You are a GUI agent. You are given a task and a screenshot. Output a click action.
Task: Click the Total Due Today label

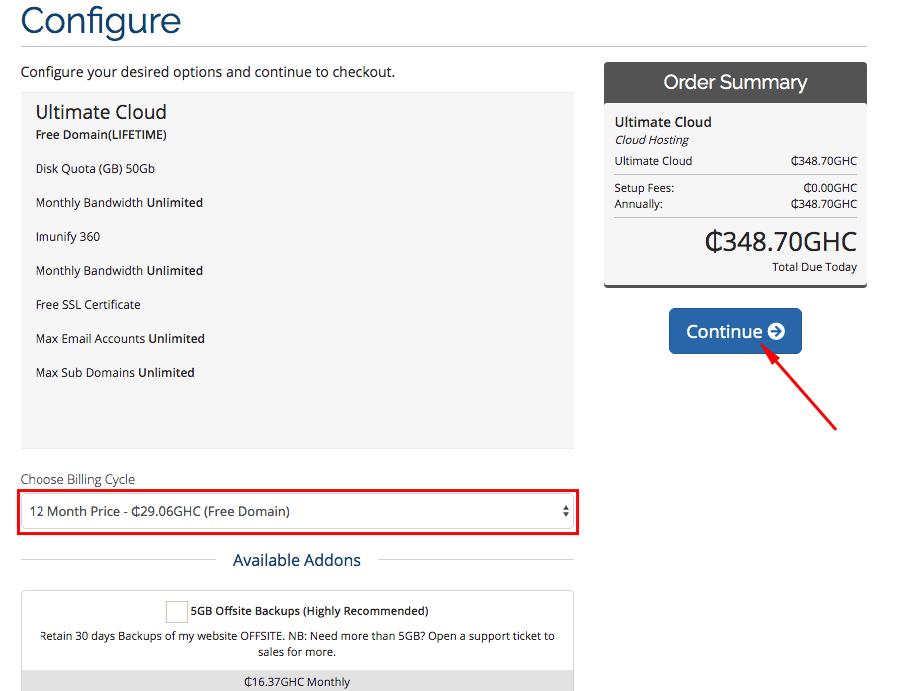pyautogui.click(x=814, y=267)
